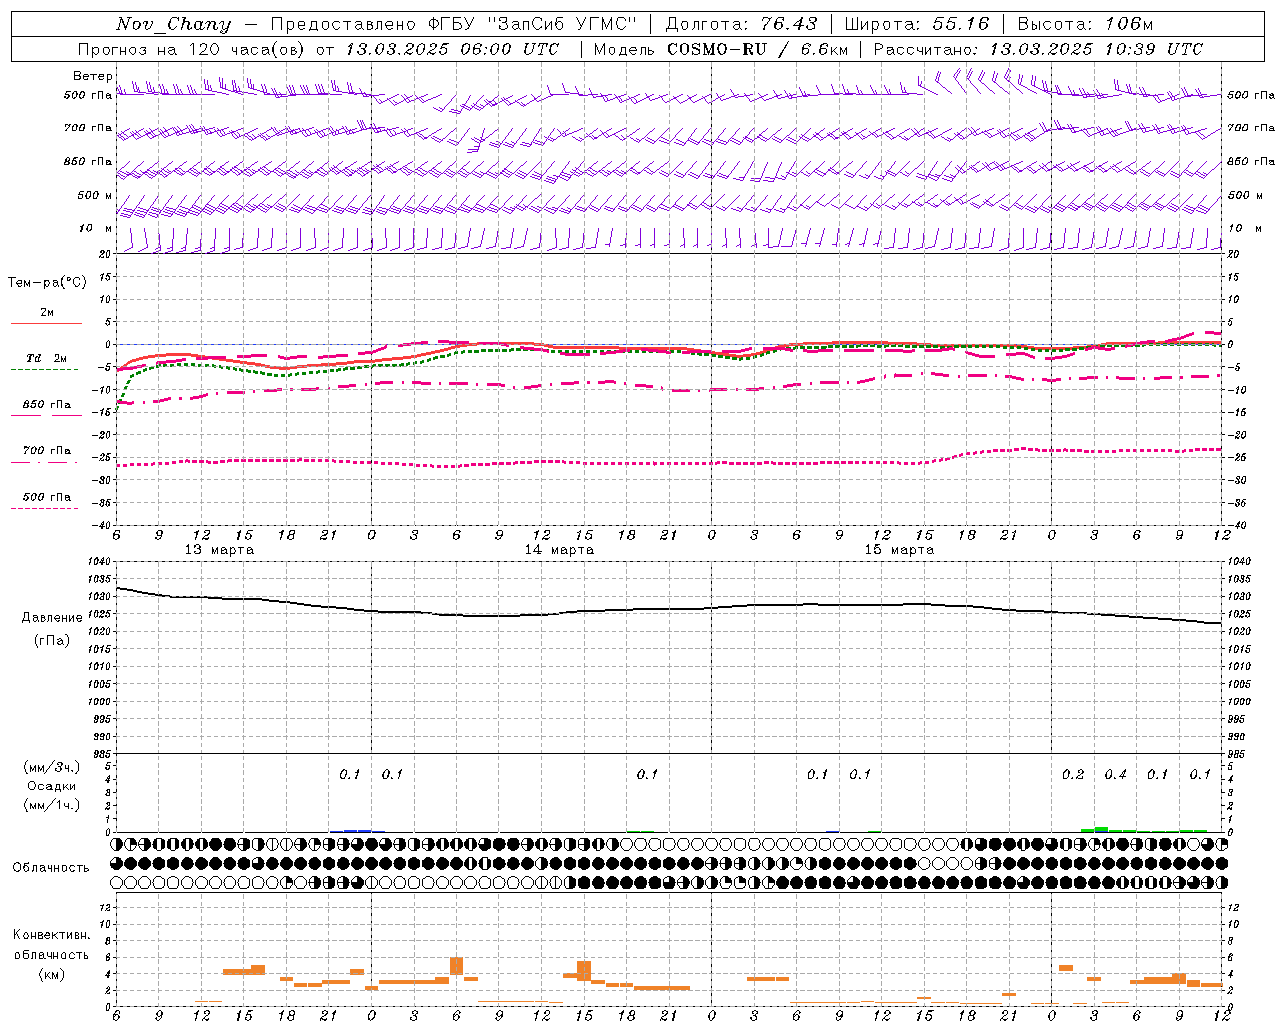Viewport: 1280px width, 1024px height.
Task: Select the forecast start time '13.03.2025 06:00 UTC'
Action: click(452, 49)
